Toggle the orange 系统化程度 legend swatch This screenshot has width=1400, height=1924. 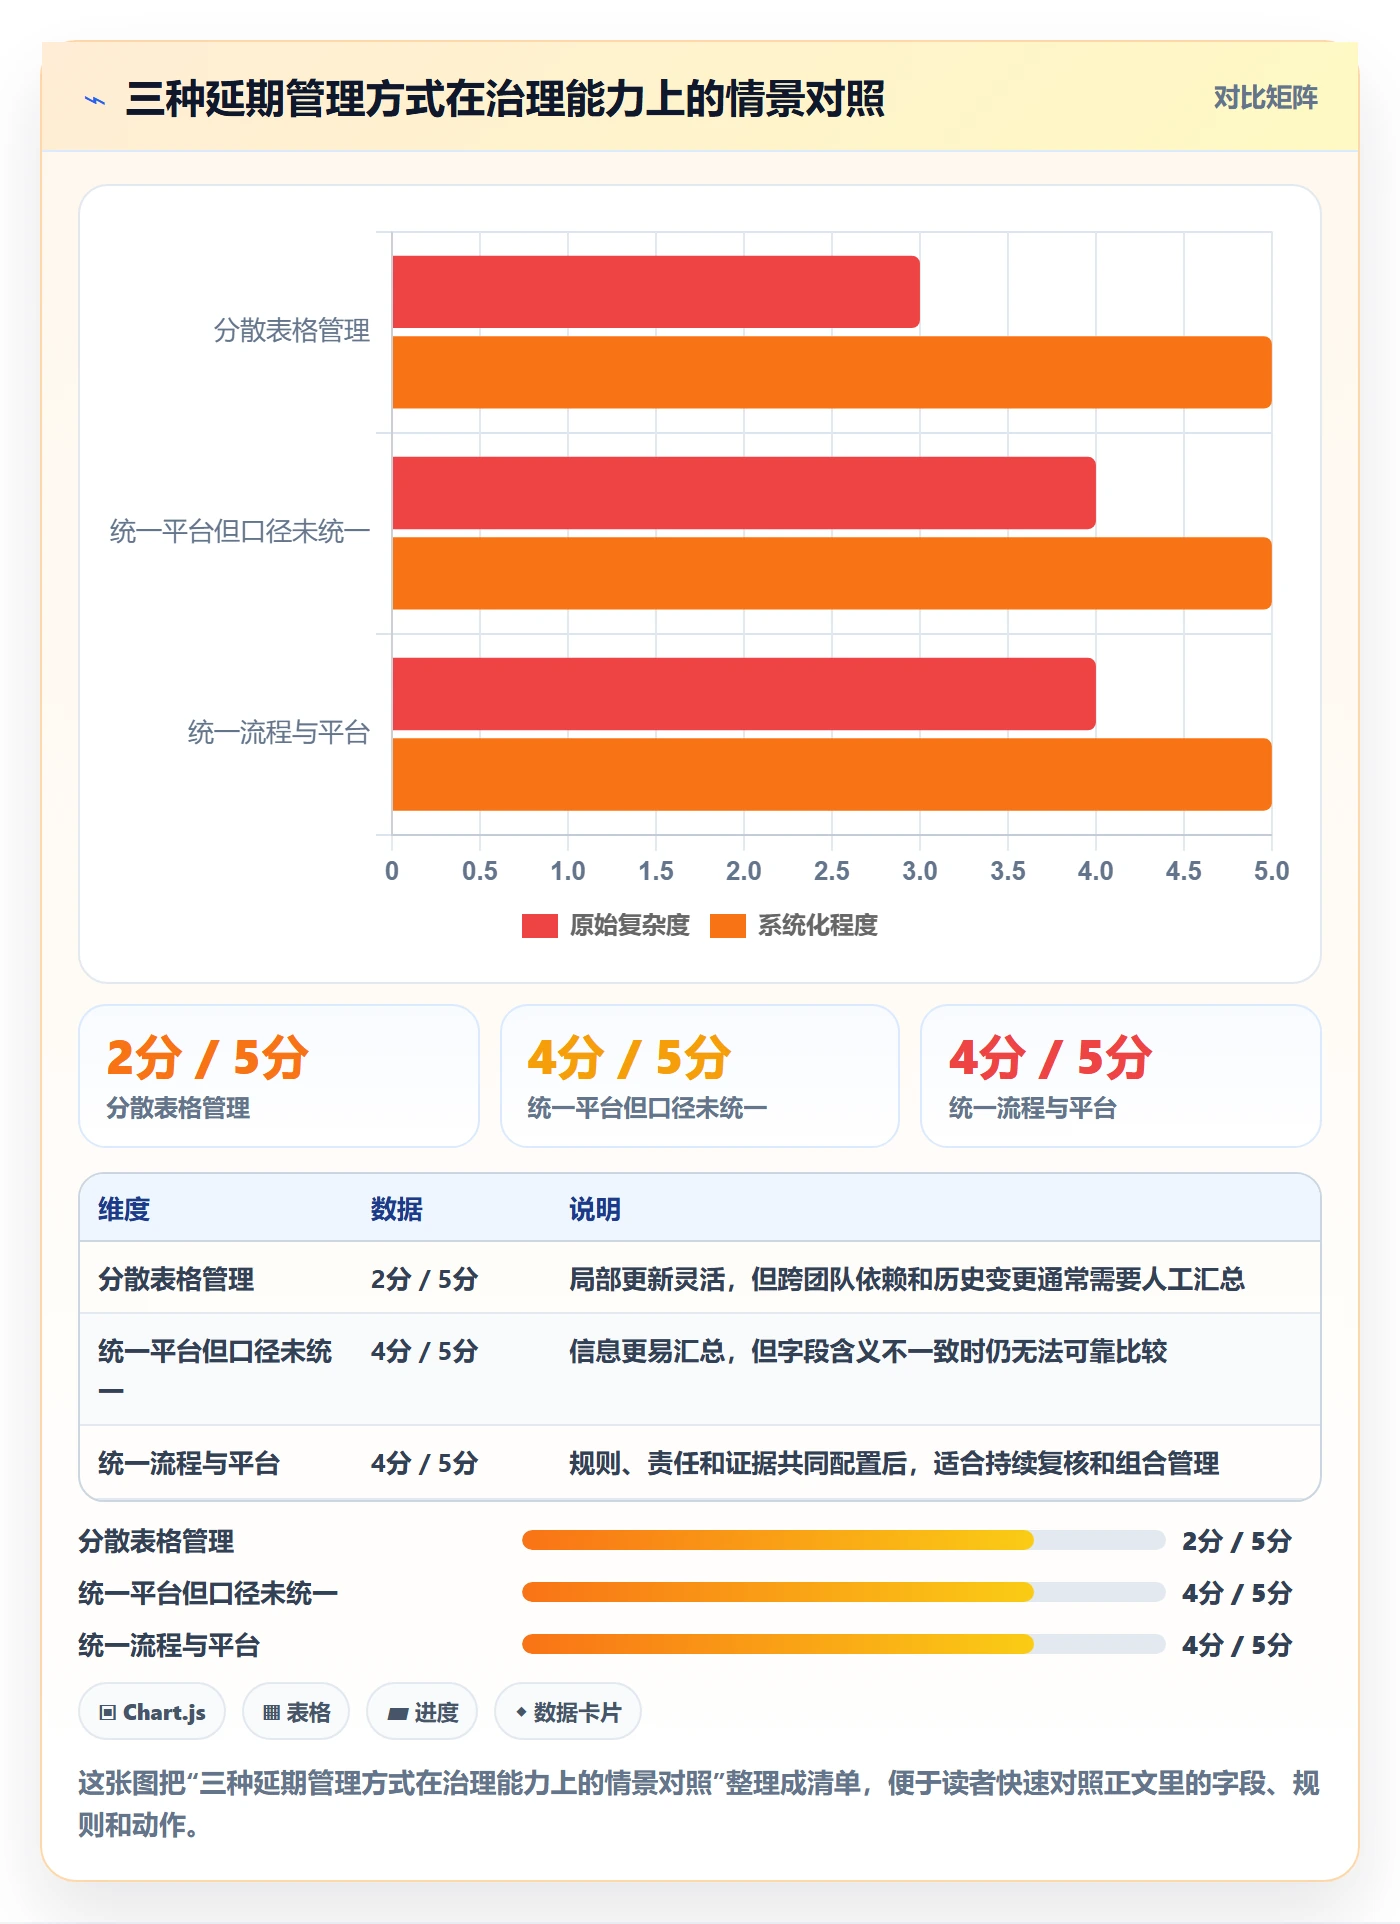click(x=728, y=926)
